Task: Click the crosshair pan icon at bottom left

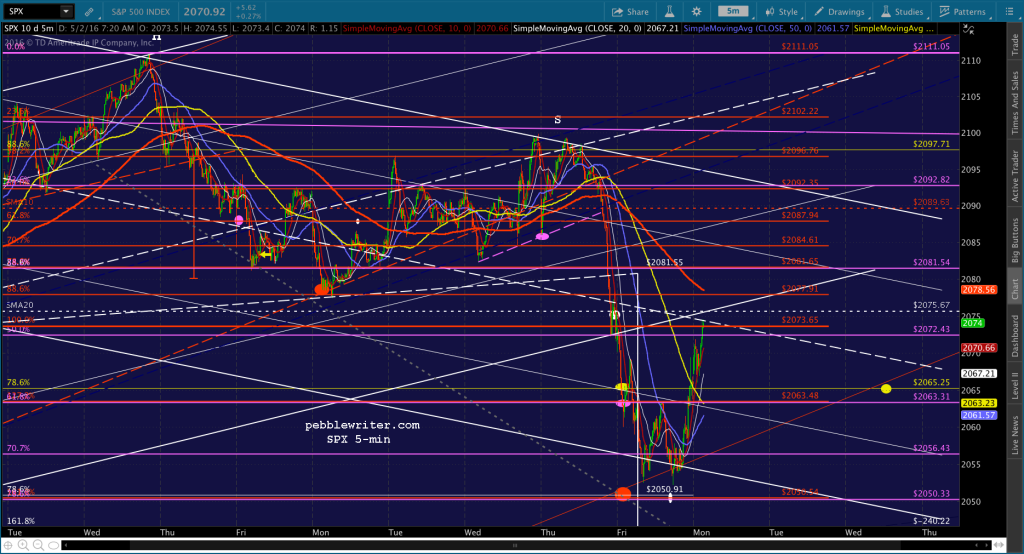Action: tap(8, 545)
